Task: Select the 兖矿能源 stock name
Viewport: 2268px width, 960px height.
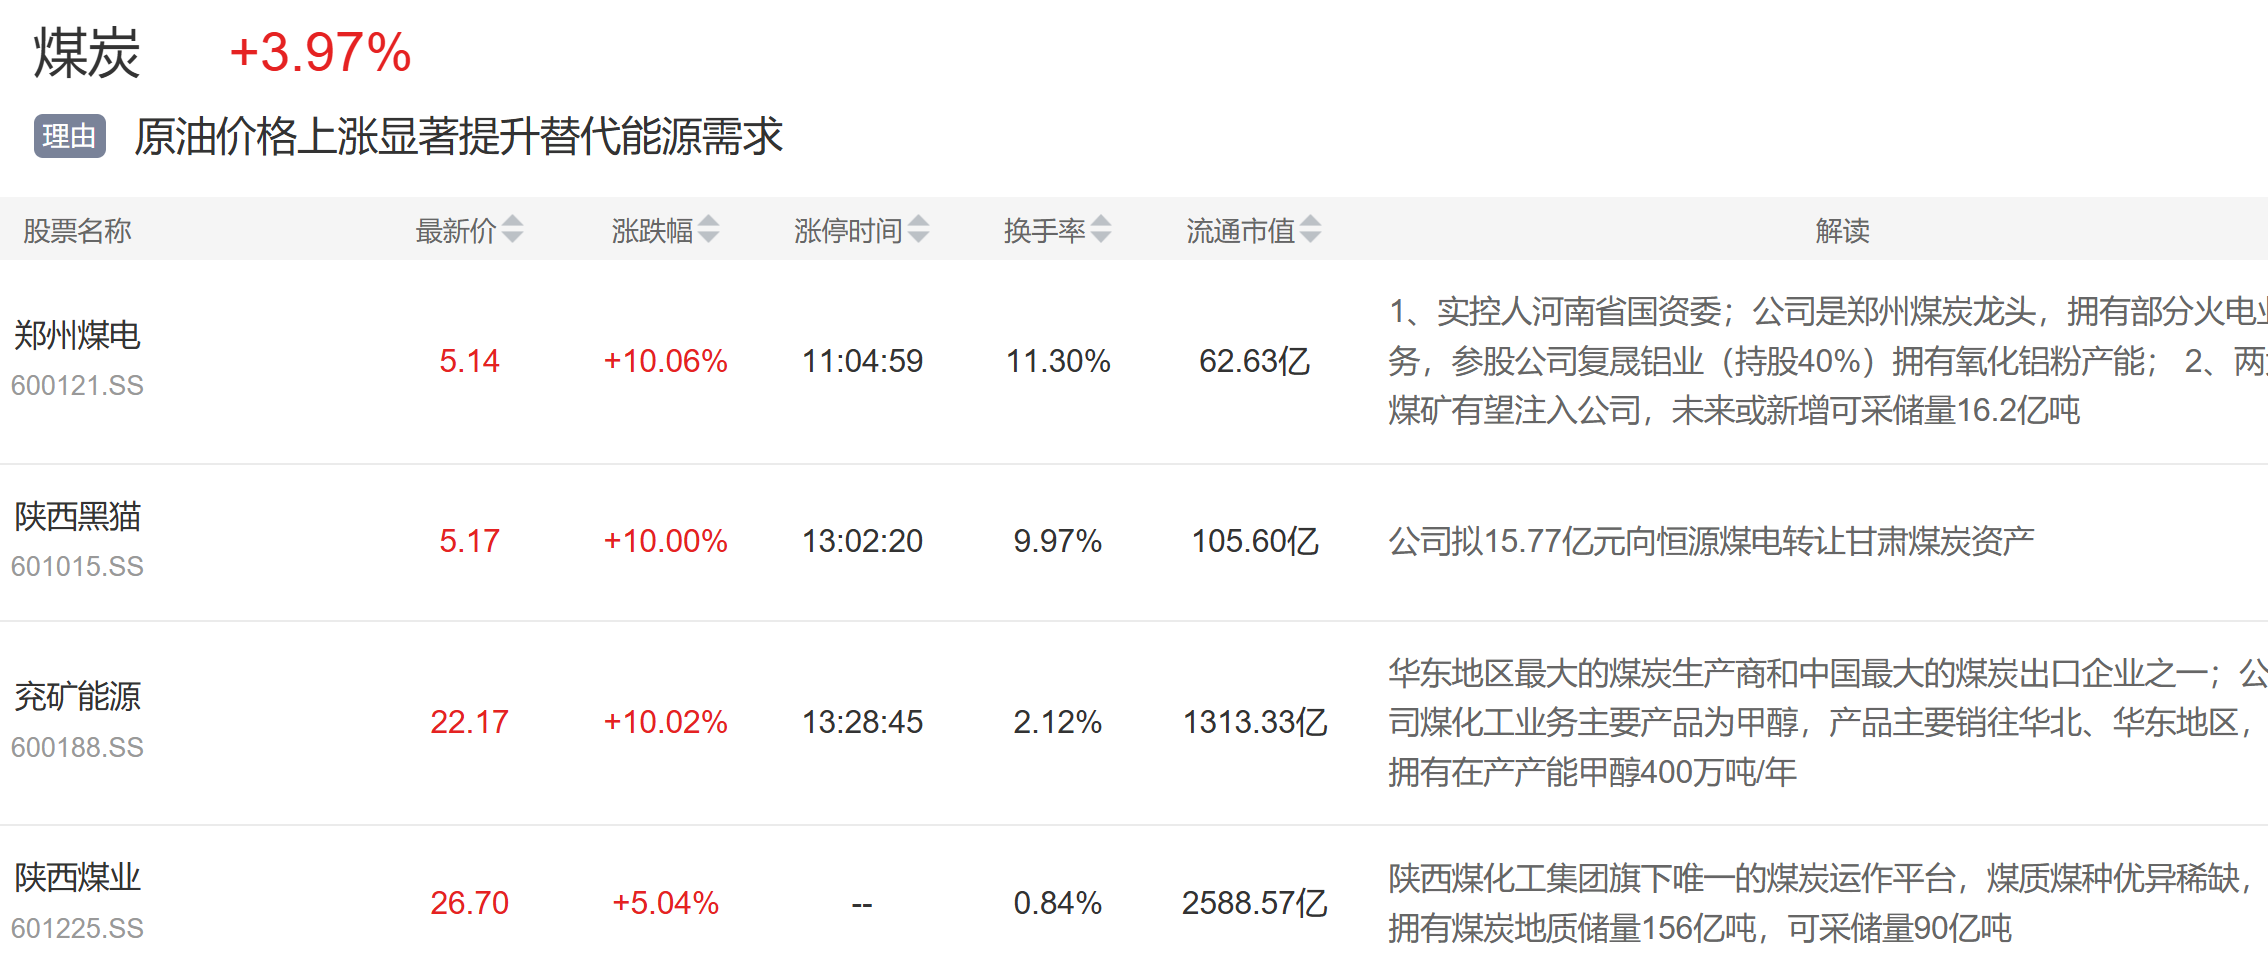Action: click(x=77, y=697)
